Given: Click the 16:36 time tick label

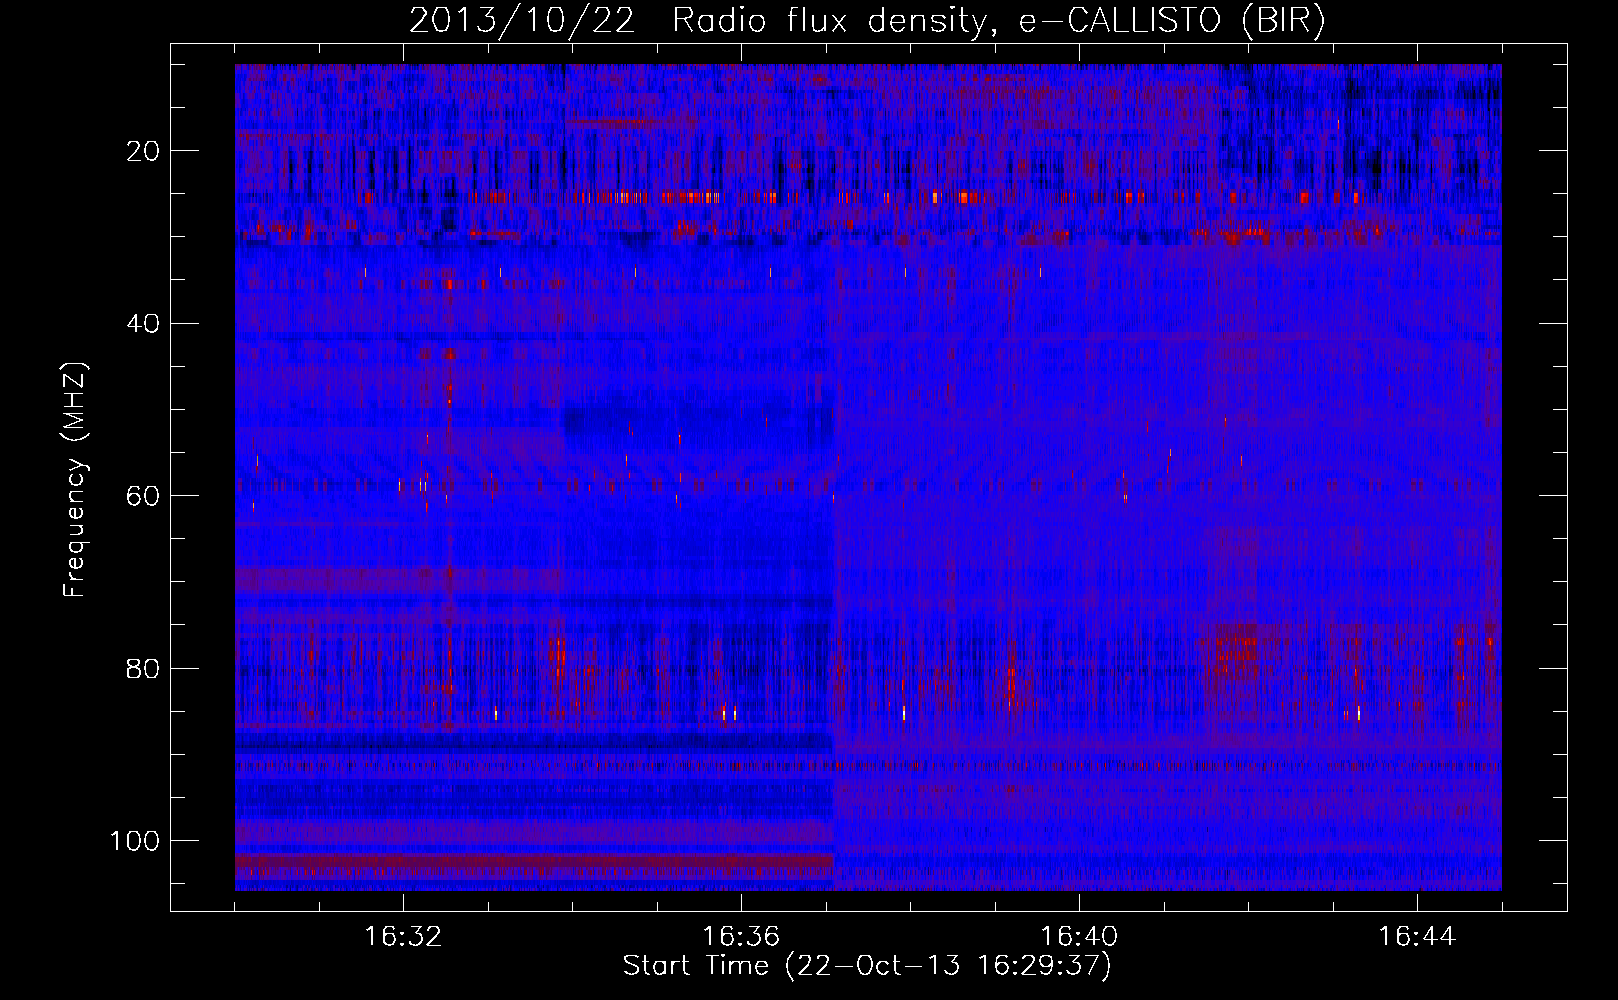Looking at the screenshot, I should (741, 937).
